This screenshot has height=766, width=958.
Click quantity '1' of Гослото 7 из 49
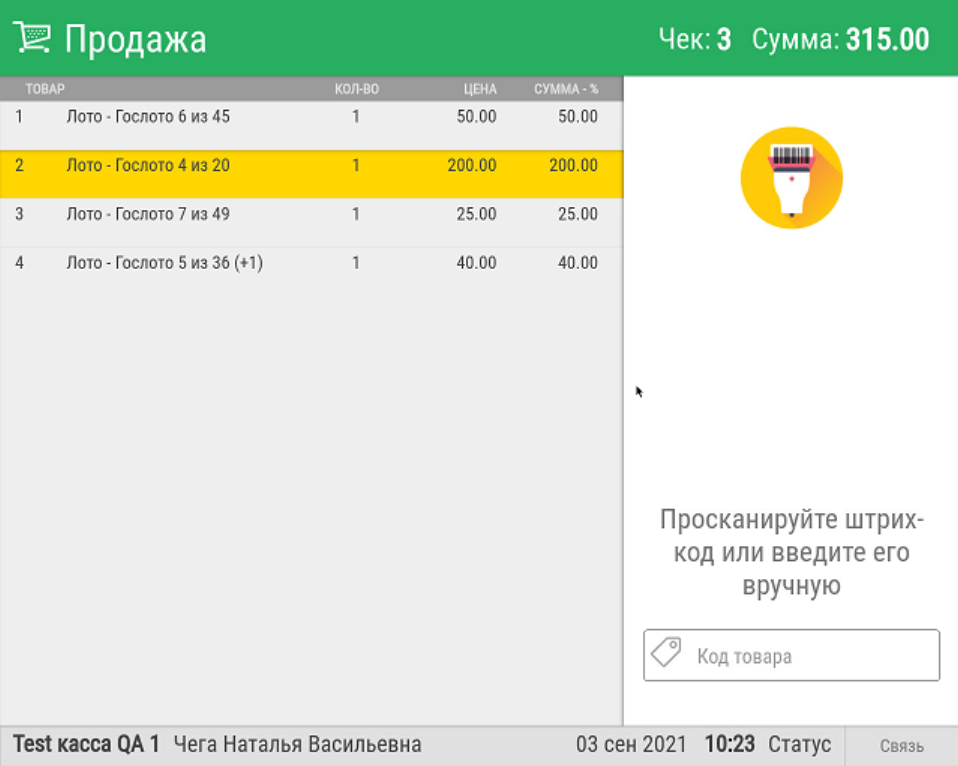(356, 214)
